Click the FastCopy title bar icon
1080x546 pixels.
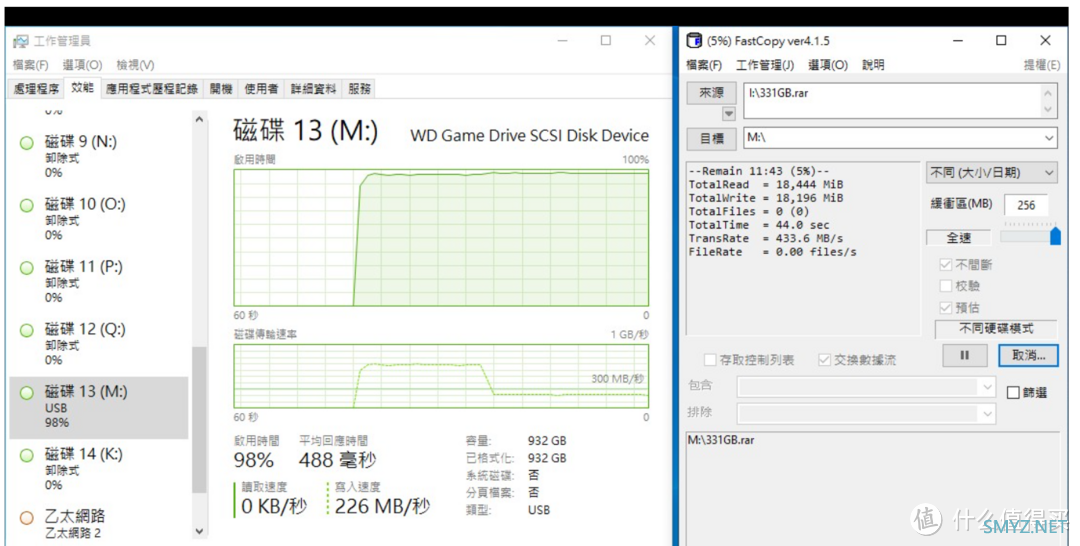(694, 41)
